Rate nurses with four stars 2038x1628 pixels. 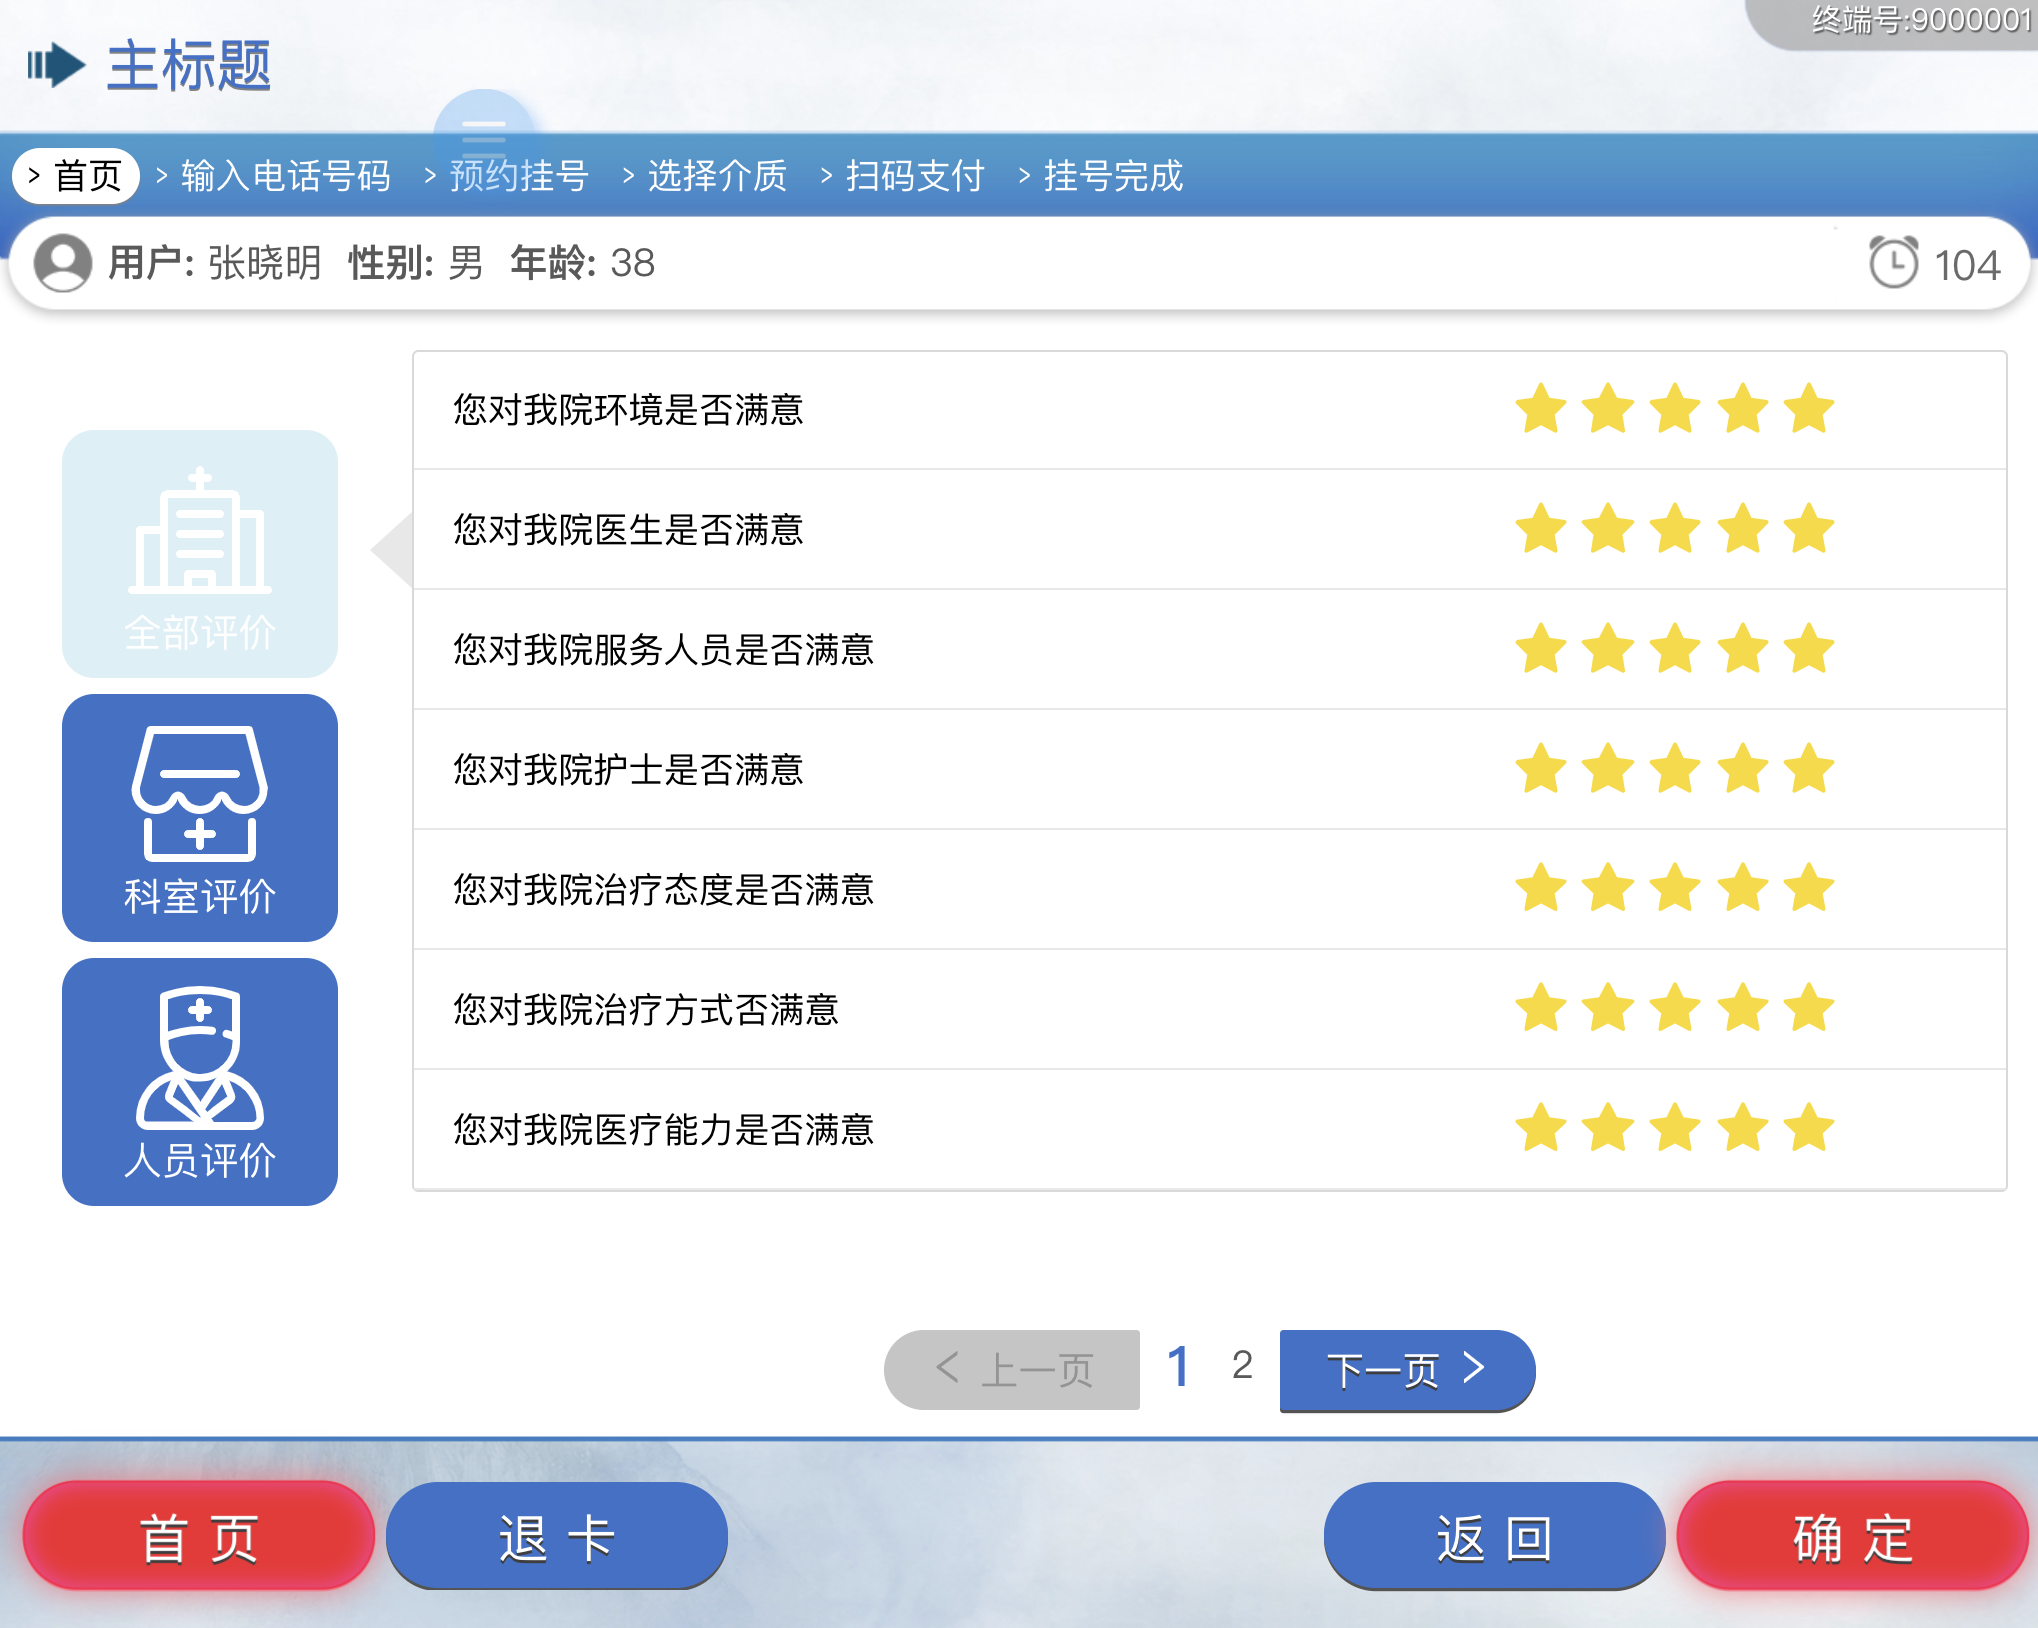tap(1743, 769)
